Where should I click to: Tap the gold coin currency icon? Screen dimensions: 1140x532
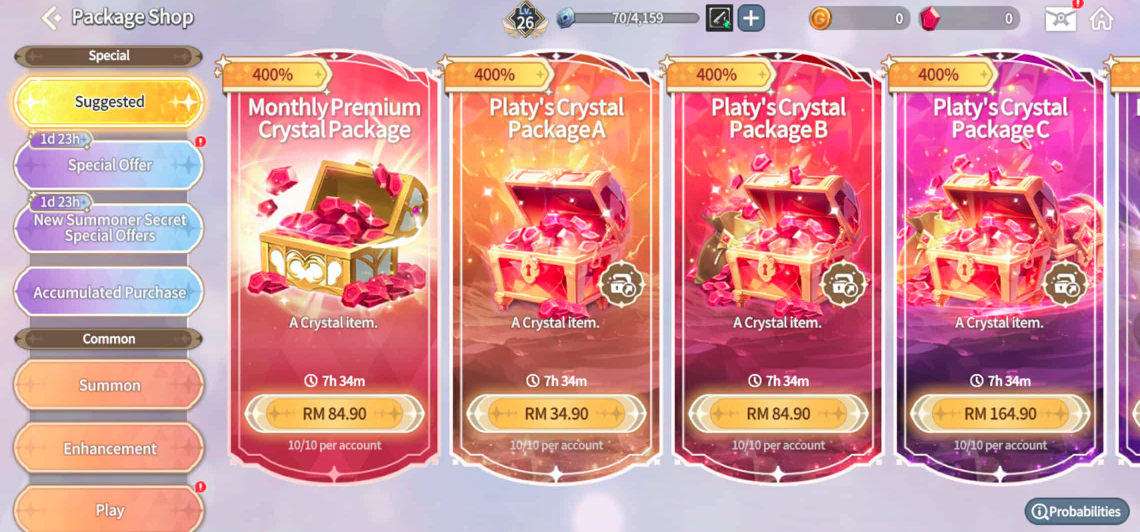pyautogui.click(x=819, y=19)
